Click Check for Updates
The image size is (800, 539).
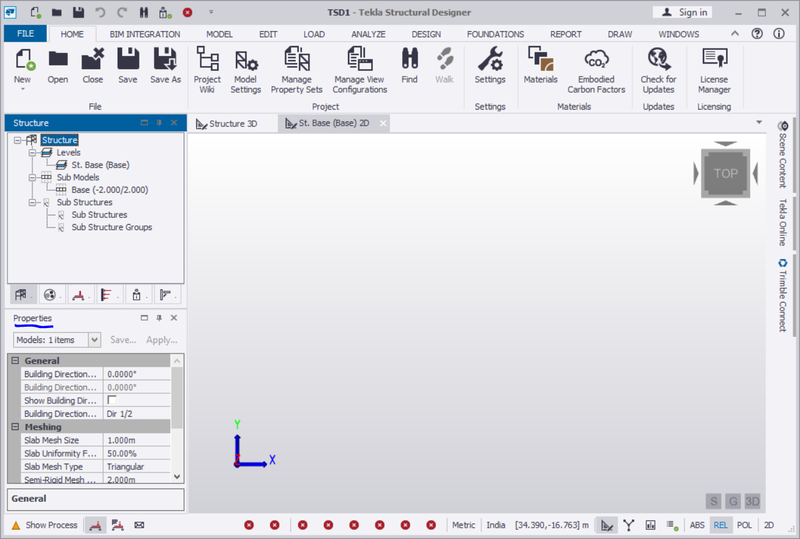point(658,70)
